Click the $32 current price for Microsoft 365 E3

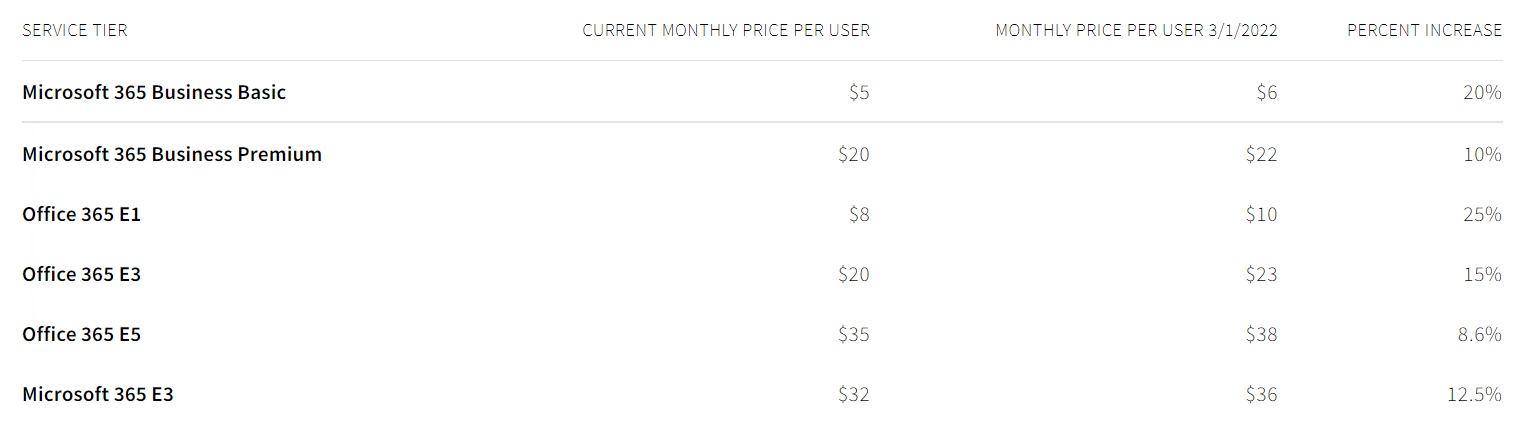pyautogui.click(x=854, y=394)
